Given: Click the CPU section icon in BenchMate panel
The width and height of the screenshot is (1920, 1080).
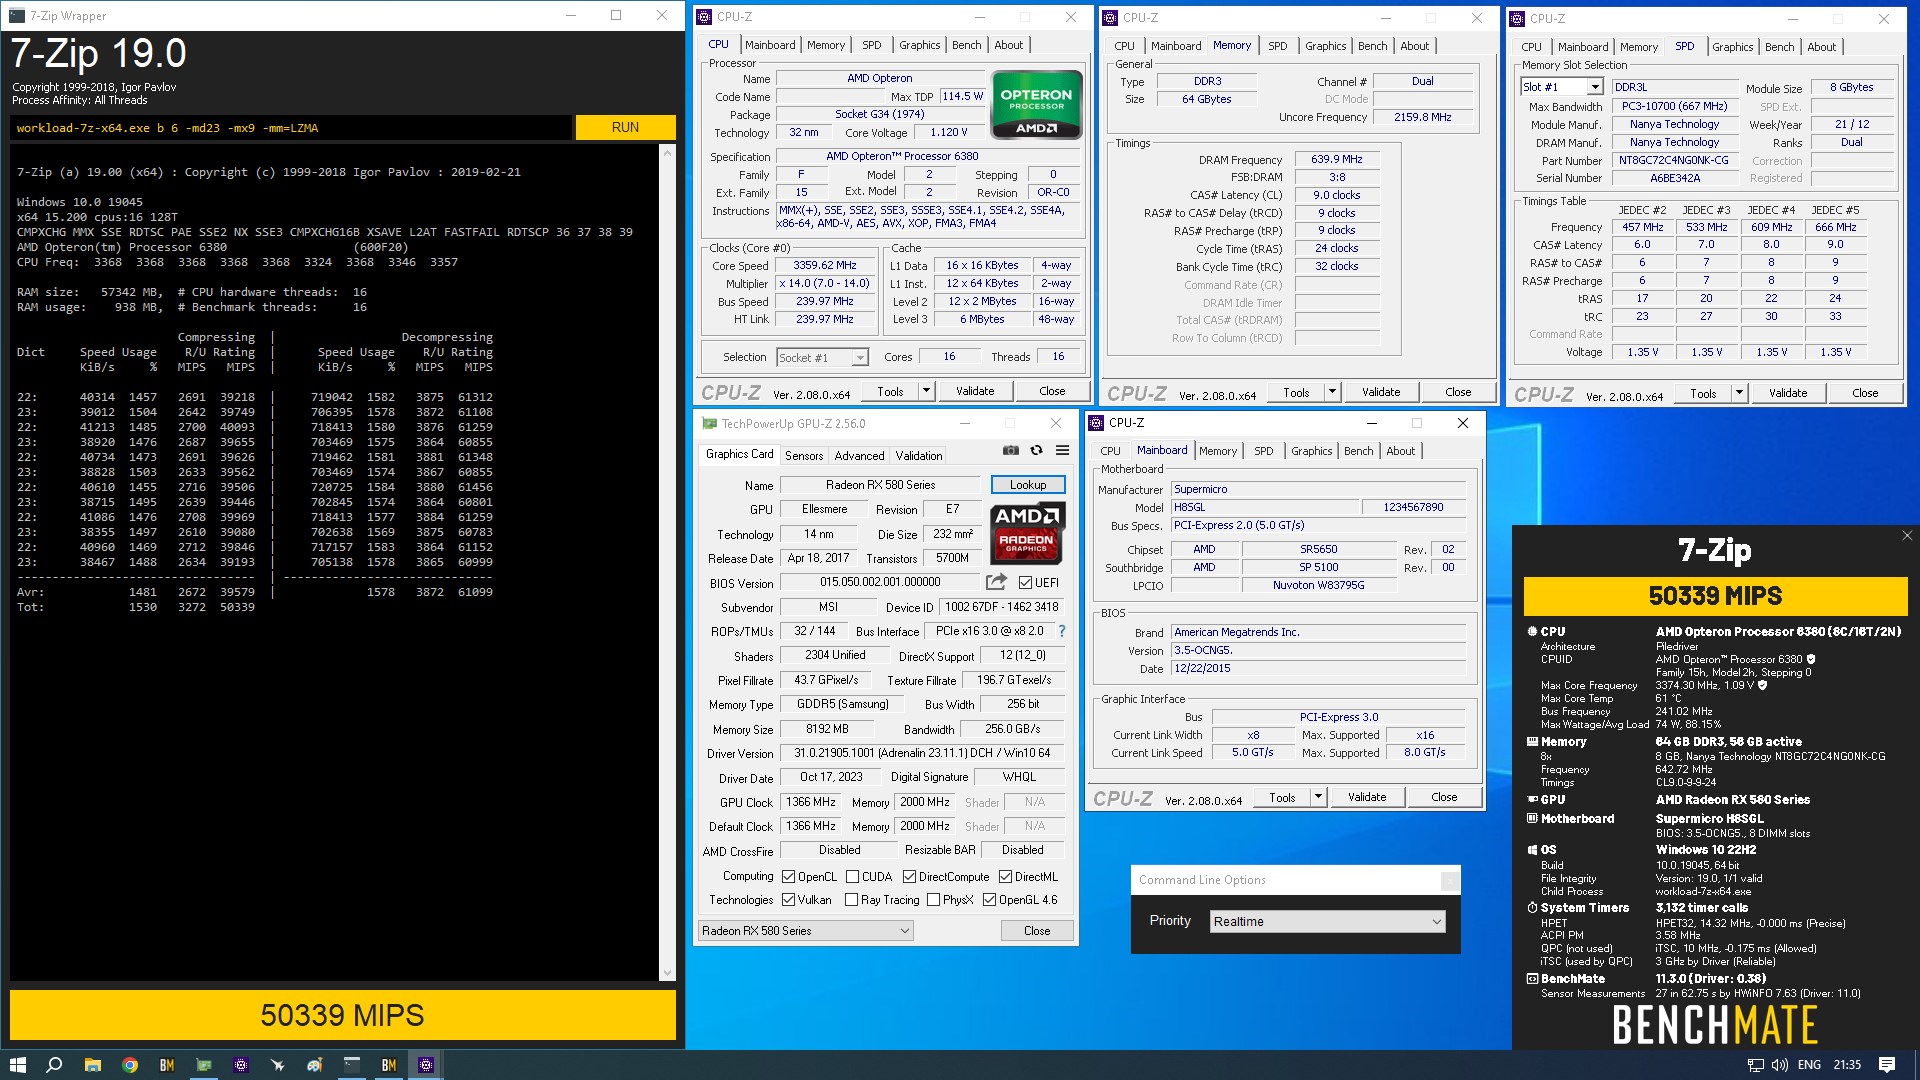Looking at the screenshot, I should click(1532, 631).
